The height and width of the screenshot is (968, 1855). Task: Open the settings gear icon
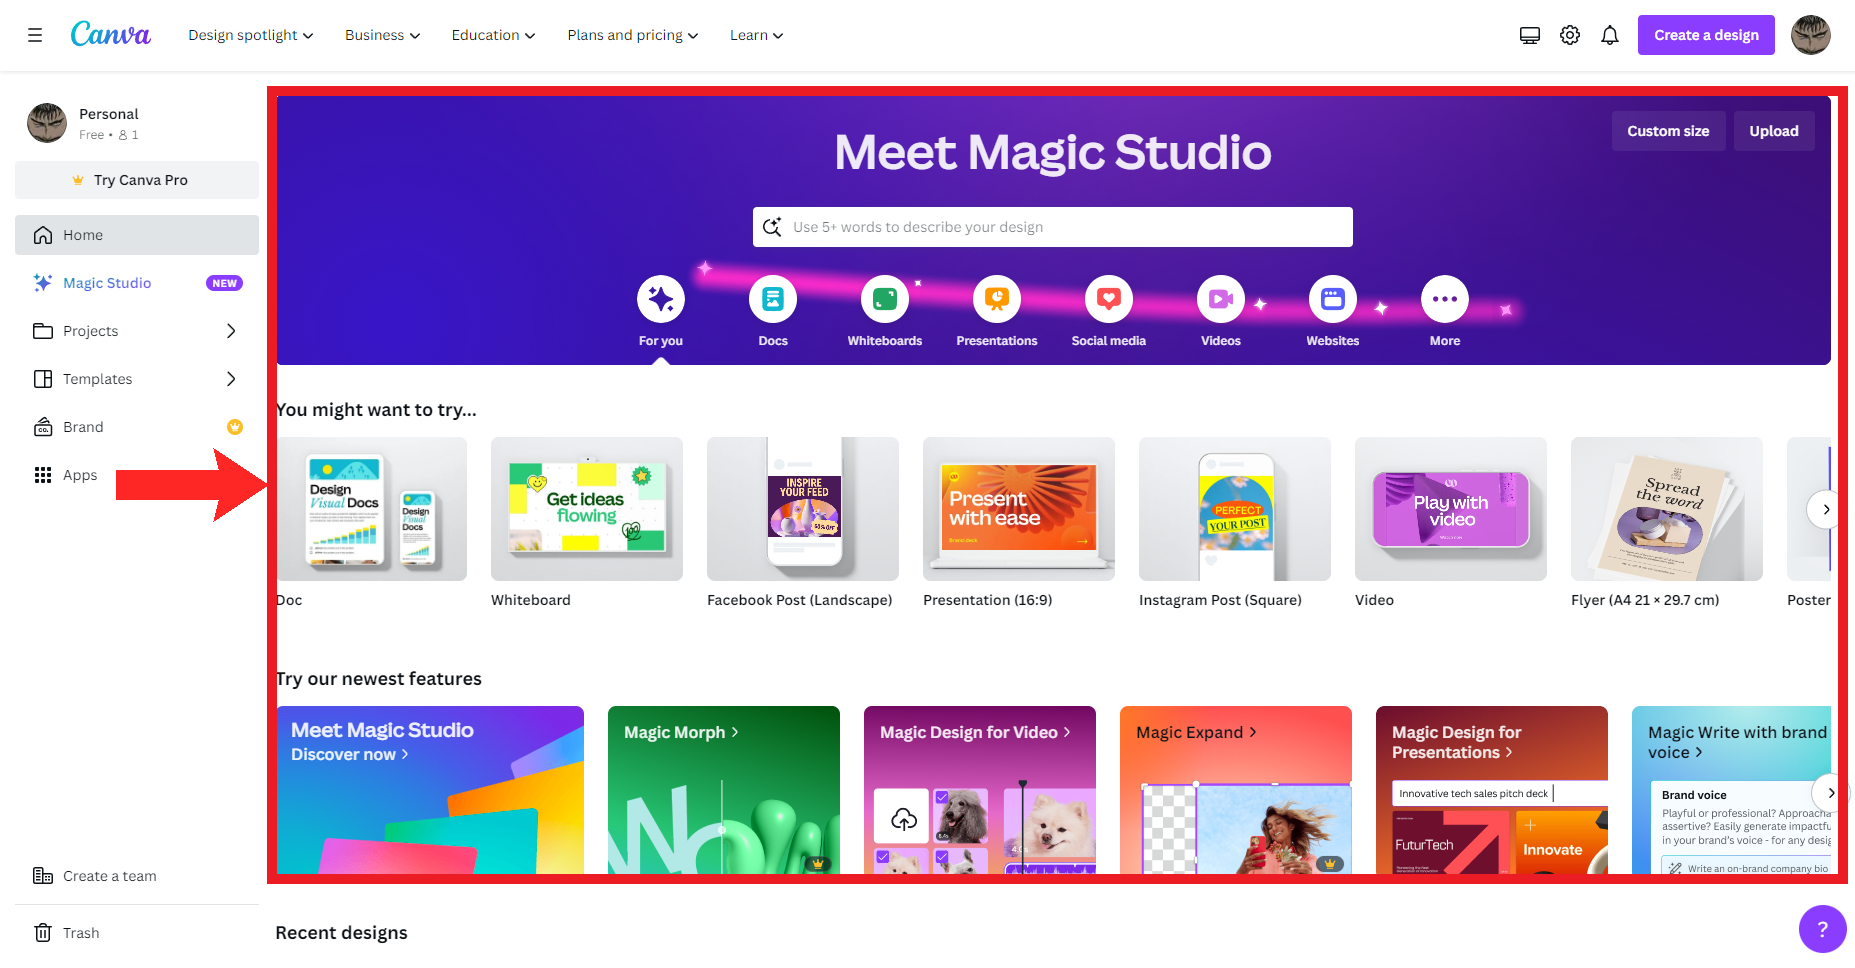(x=1570, y=35)
